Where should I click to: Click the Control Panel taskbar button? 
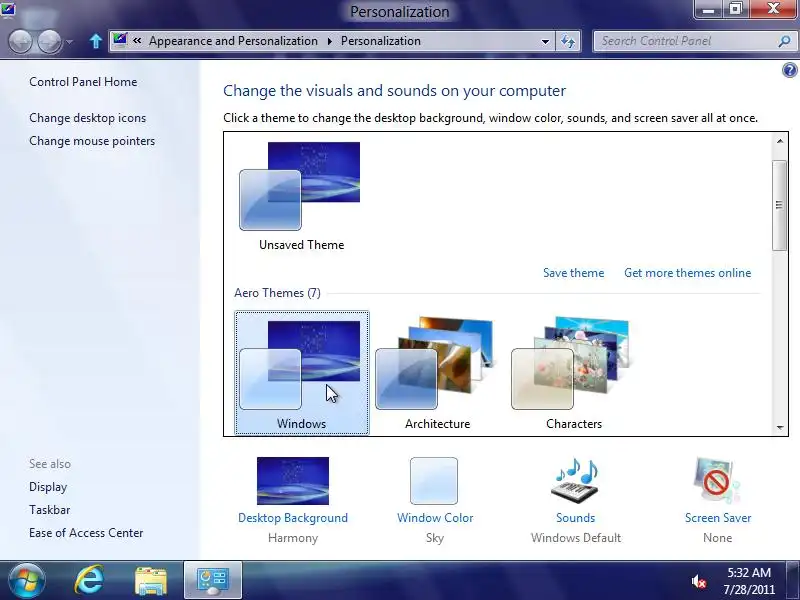coord(213,581)
